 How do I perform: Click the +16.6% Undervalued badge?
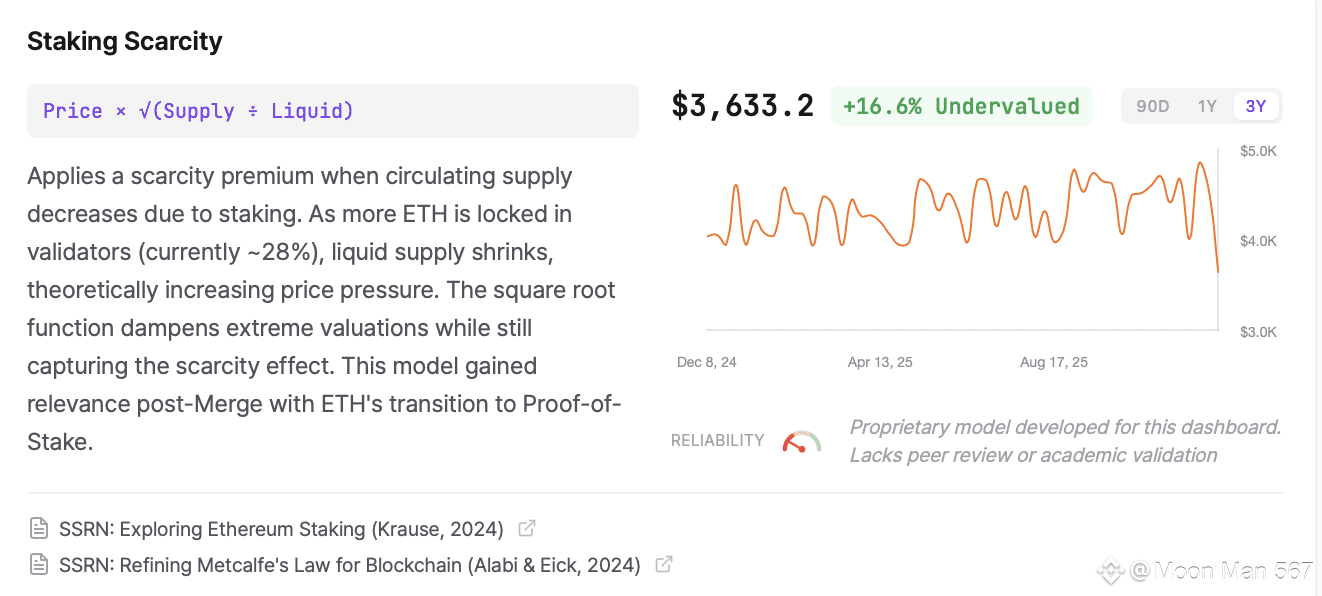pyautogui.click(x=961, y=106)
